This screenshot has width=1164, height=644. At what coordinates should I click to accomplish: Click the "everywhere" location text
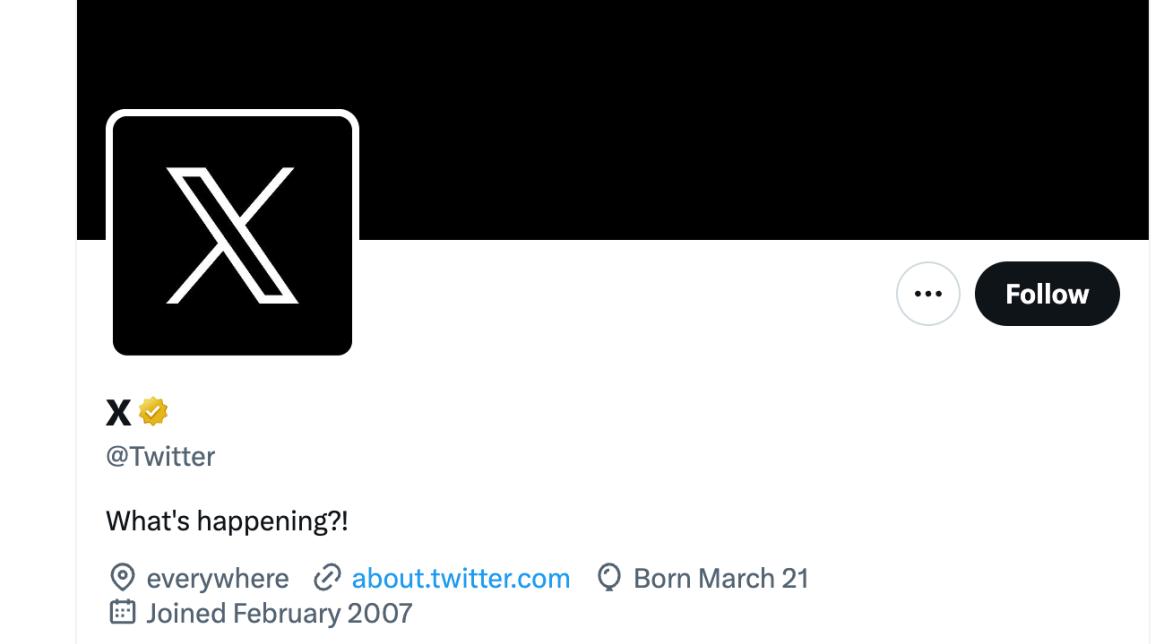218,578
